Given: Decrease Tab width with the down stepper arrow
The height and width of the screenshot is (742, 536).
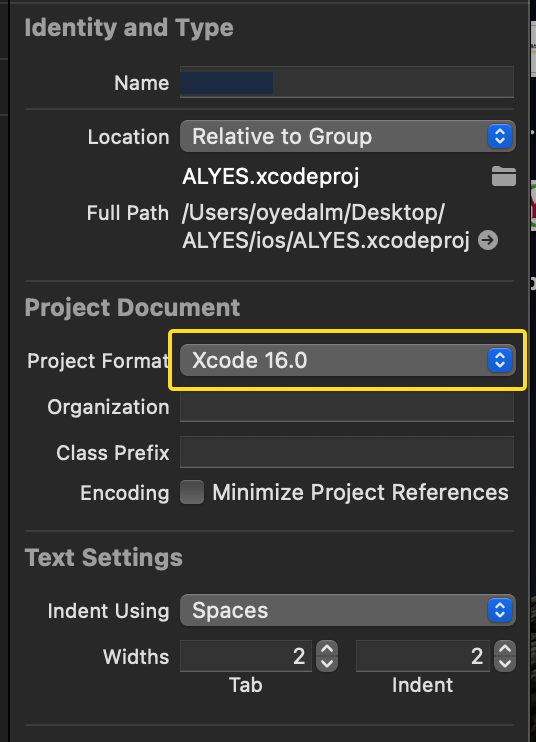Looking at the screenshot, I should (327, 664).
